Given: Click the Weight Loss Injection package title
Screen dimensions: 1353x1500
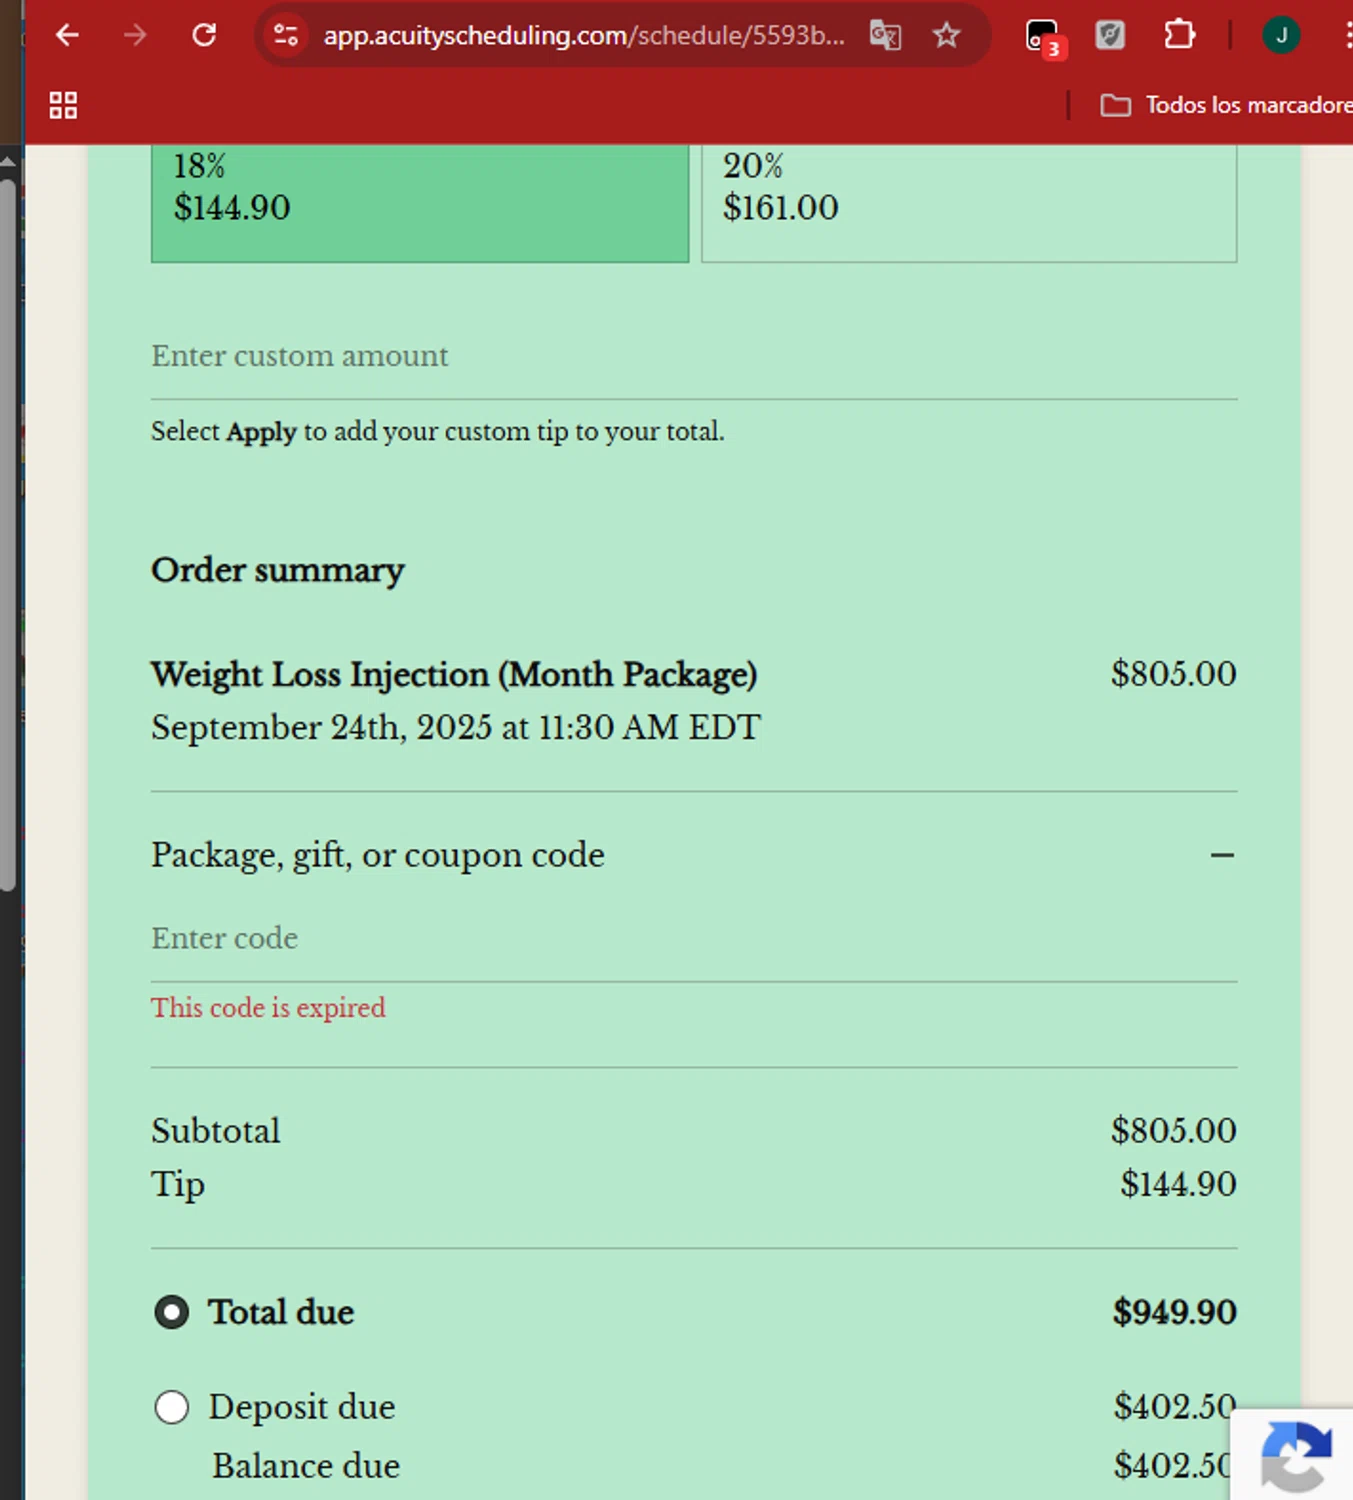Looking at the screenshot, I should [454, 675].
